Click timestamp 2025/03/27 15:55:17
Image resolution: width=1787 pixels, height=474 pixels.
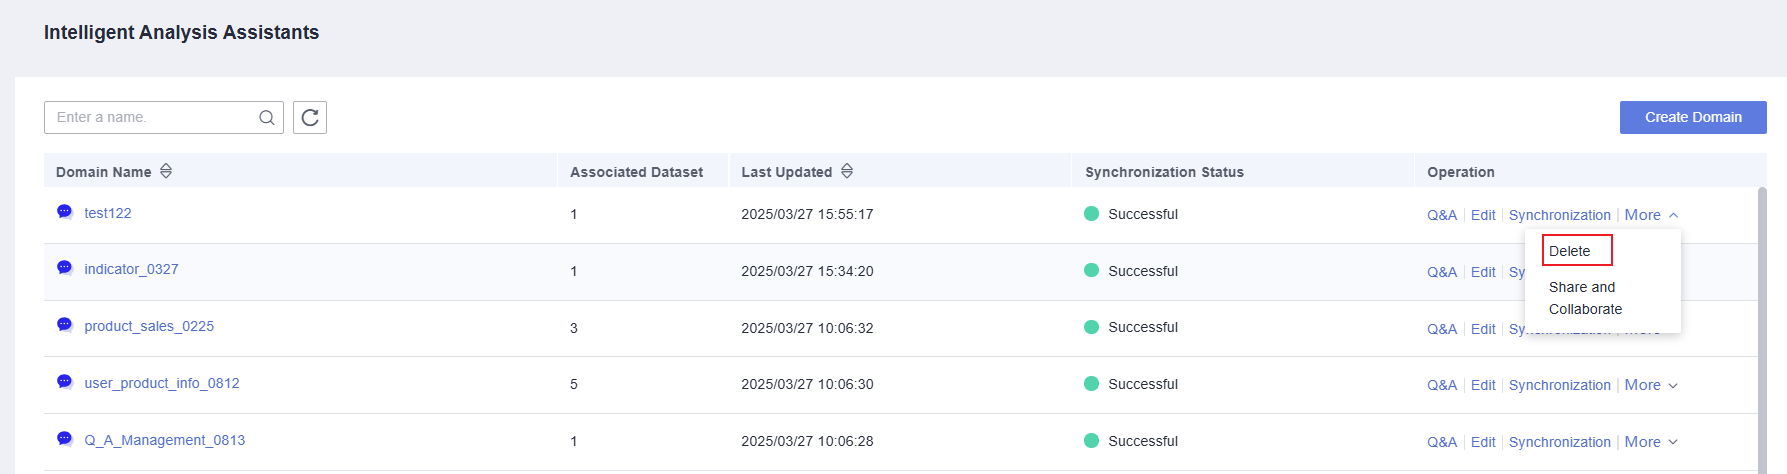coord(807,214)
